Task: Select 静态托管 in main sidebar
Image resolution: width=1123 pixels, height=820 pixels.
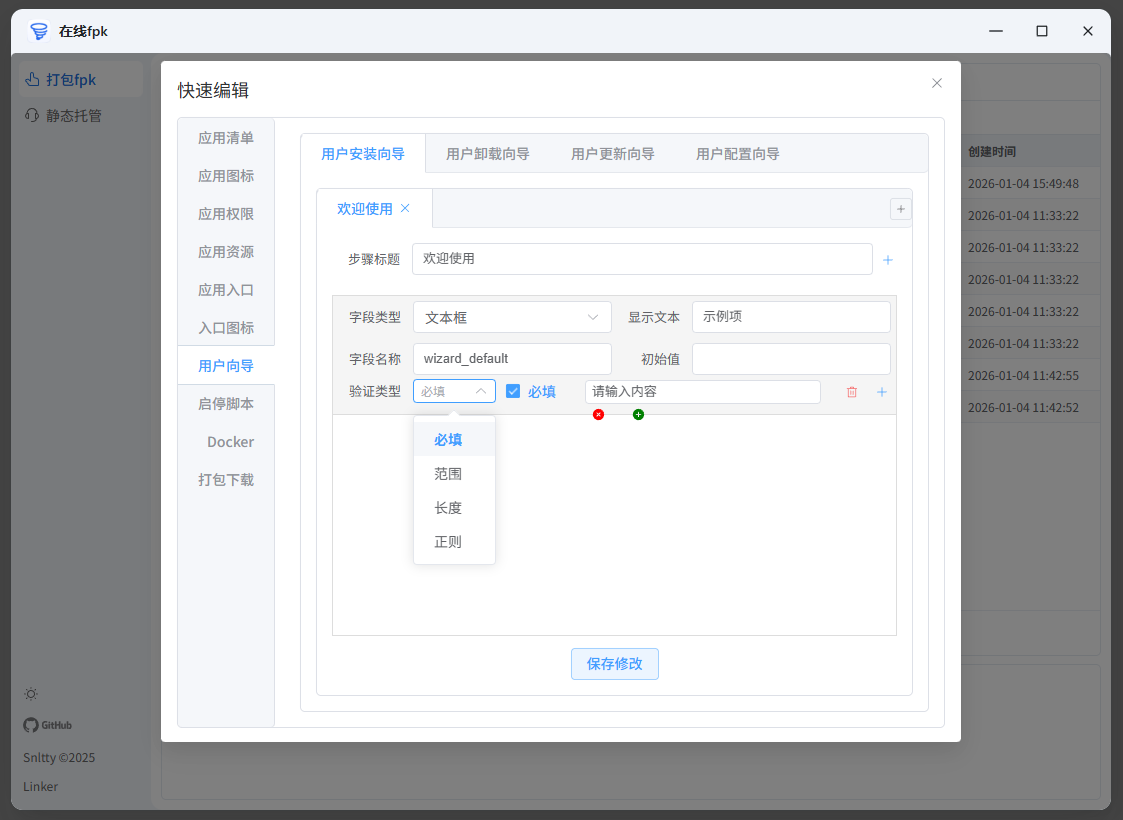Action: pyautogui.click(x=81, y=115)
